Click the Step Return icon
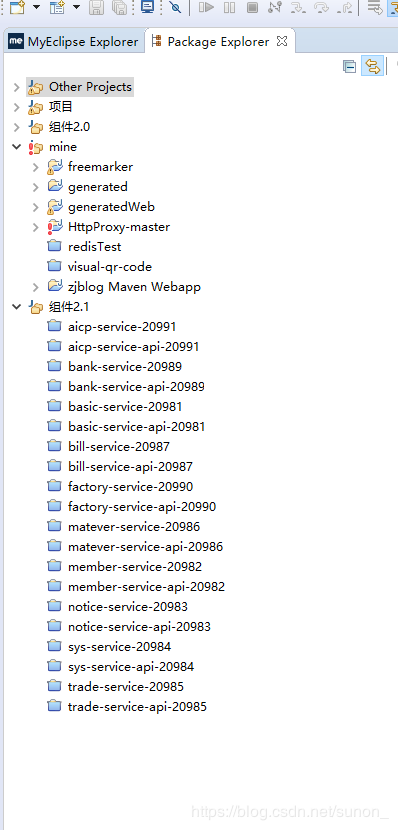Image resolution: width=398 pixels, height=830 pixels. pyautogui.click(x=345, y=7)
